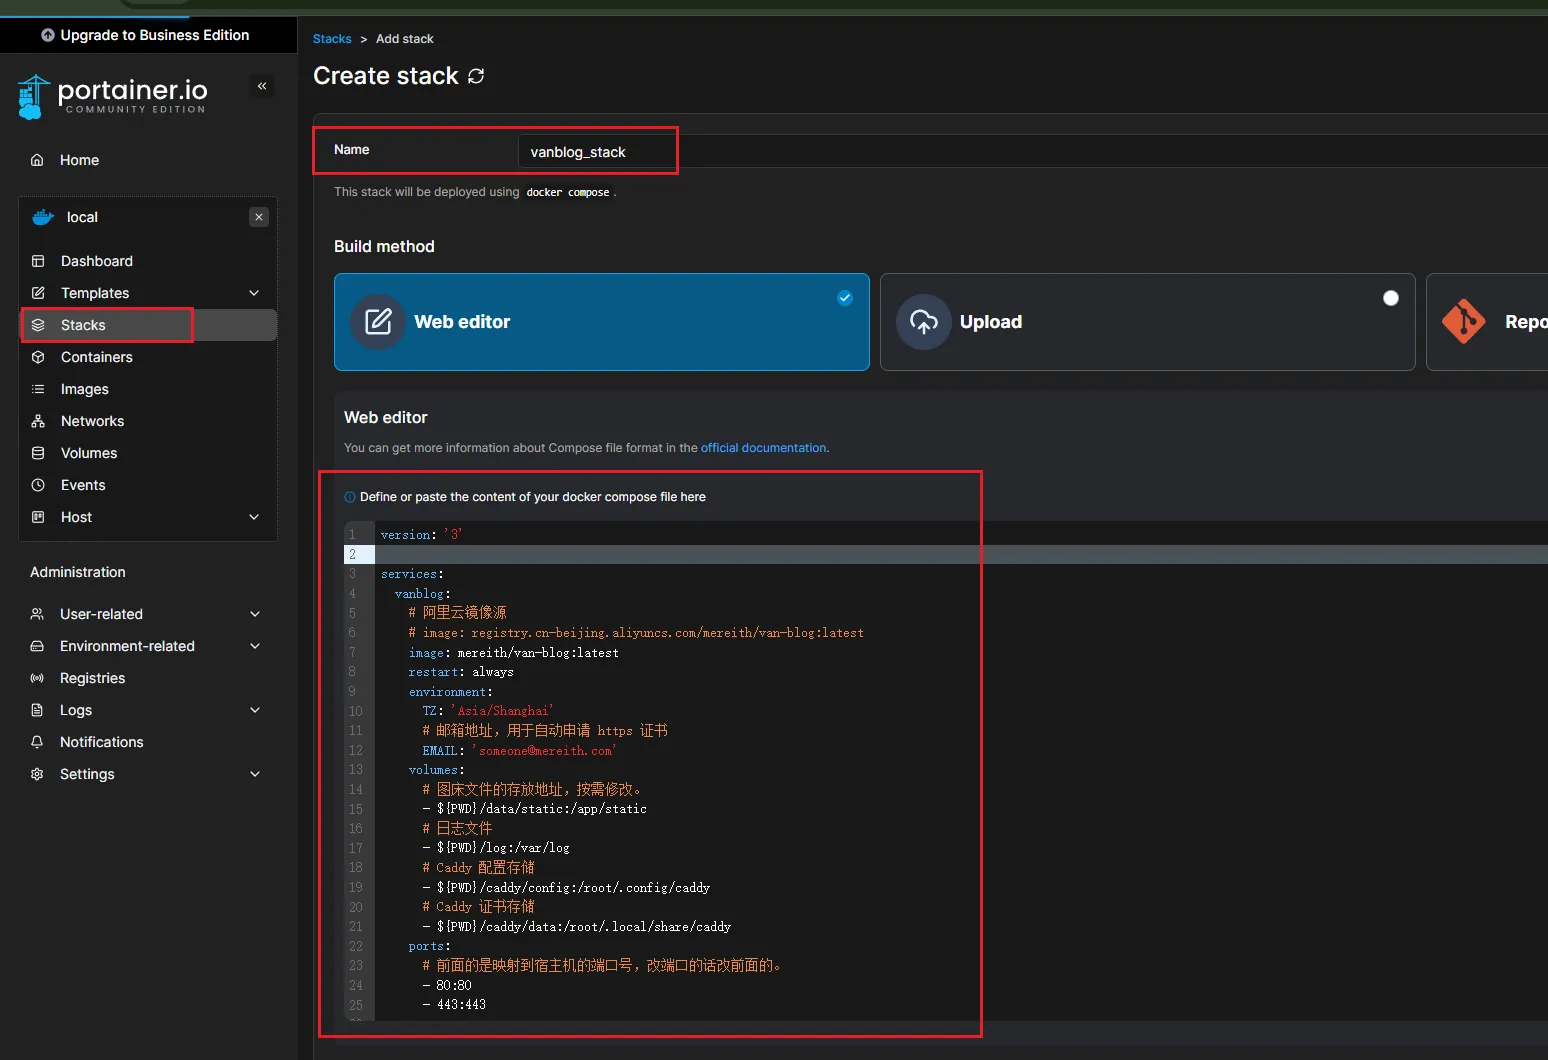Close the local environment with X
This screenshot has width=1548, height=1060.
(259, 217)
